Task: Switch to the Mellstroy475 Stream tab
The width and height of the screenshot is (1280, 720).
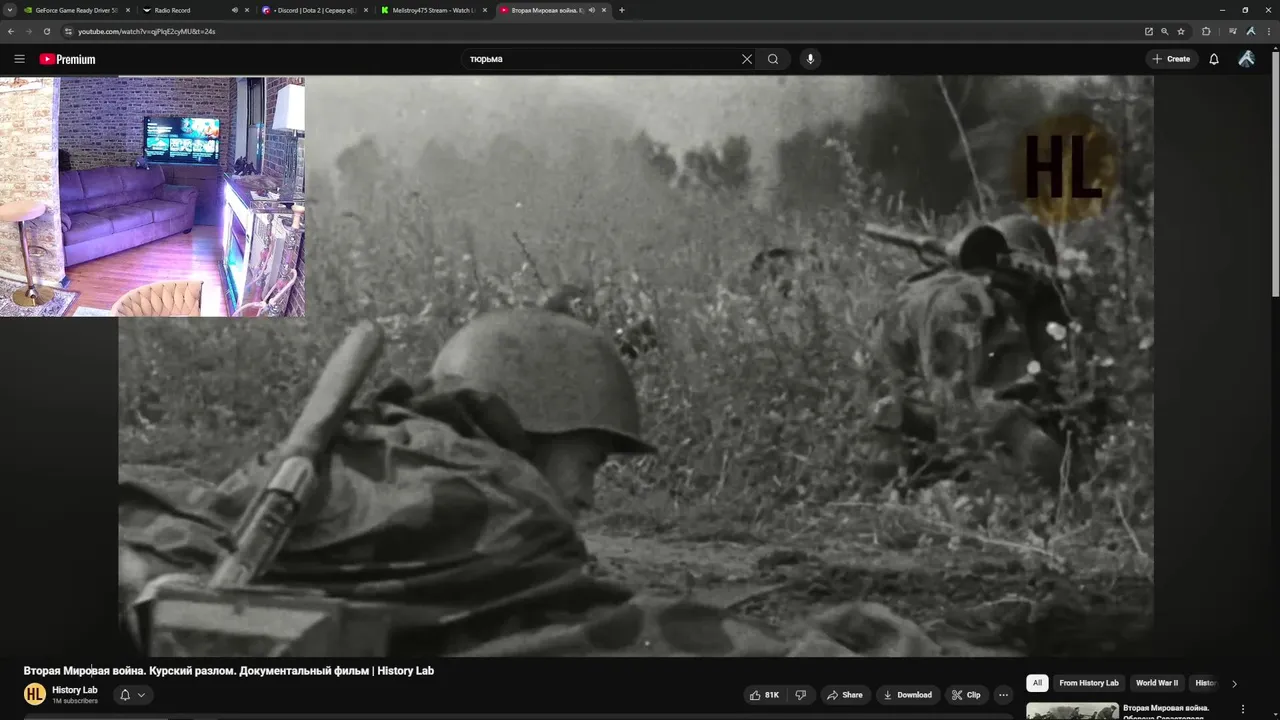Action: point(433,10)
